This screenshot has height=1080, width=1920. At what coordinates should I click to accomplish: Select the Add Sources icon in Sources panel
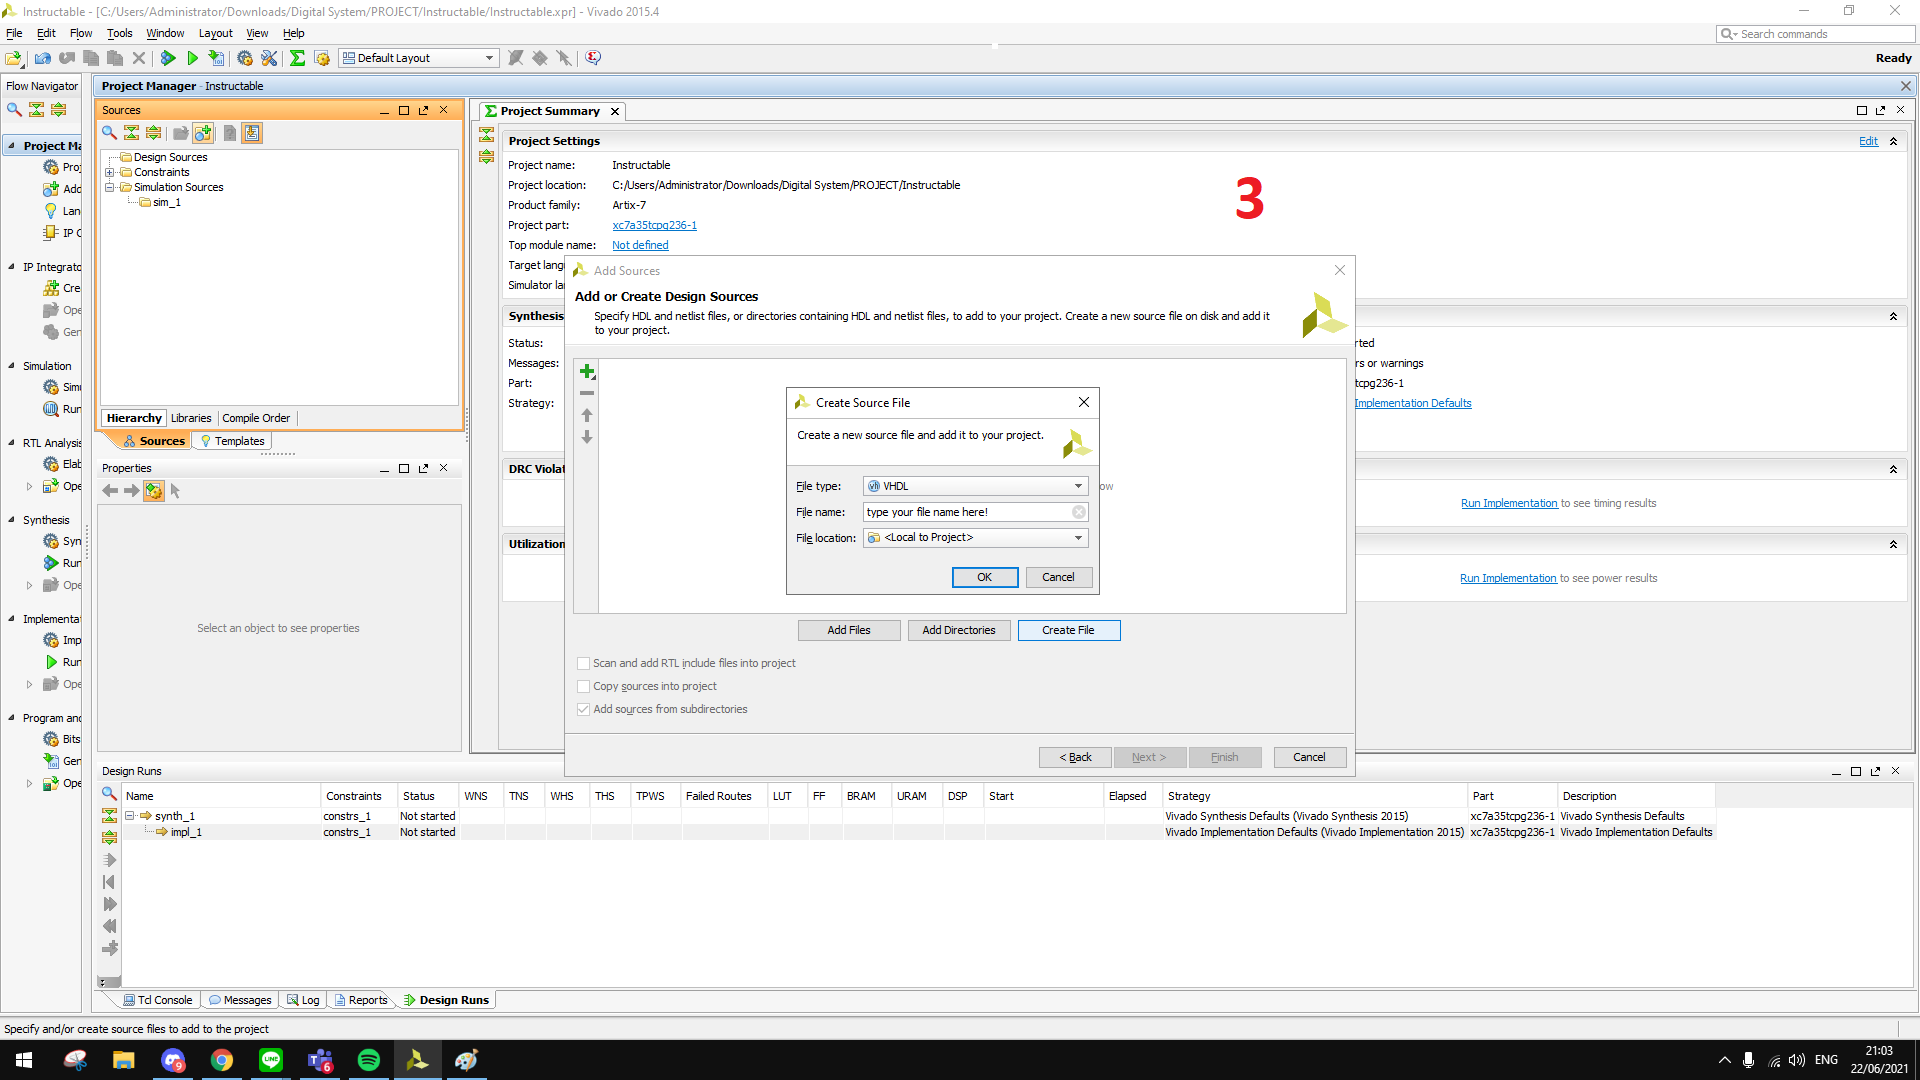(203, 132)
